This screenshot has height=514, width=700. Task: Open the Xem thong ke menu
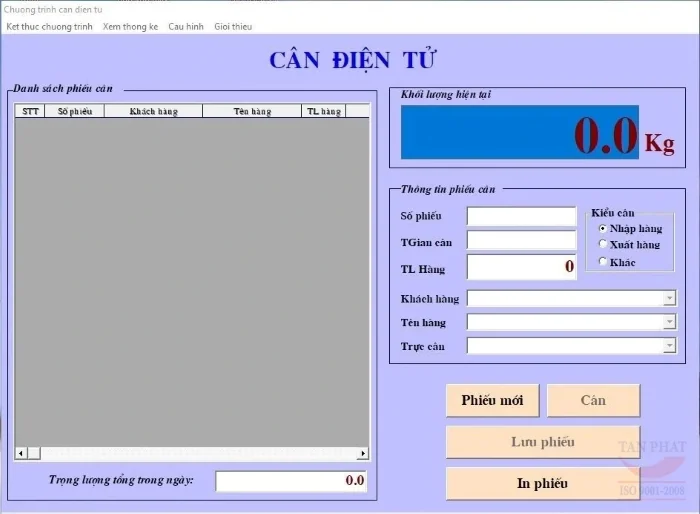130,27
